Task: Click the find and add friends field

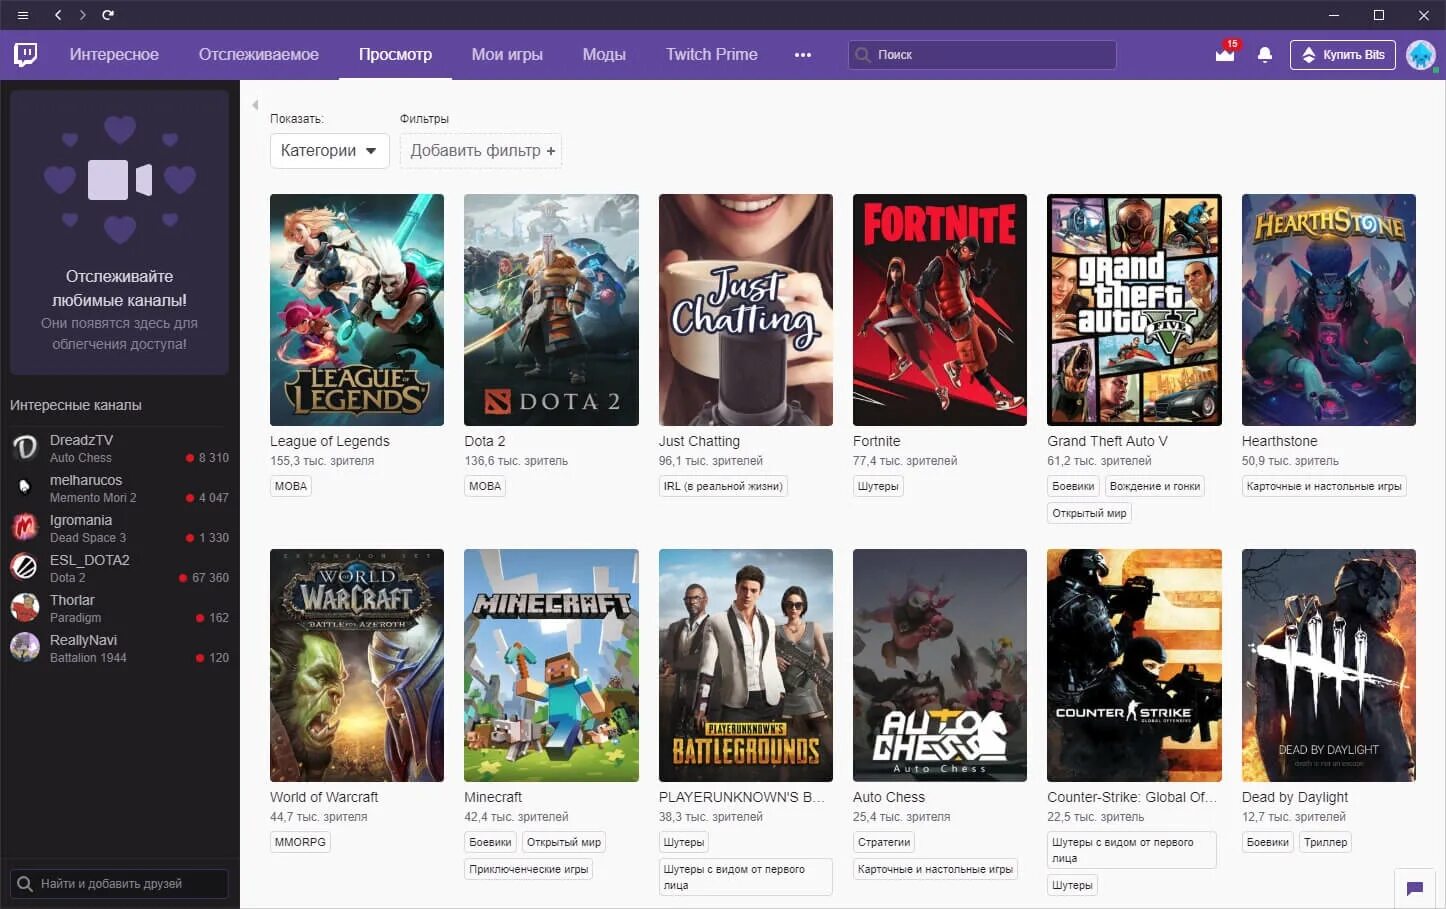Action: [119, 884]
